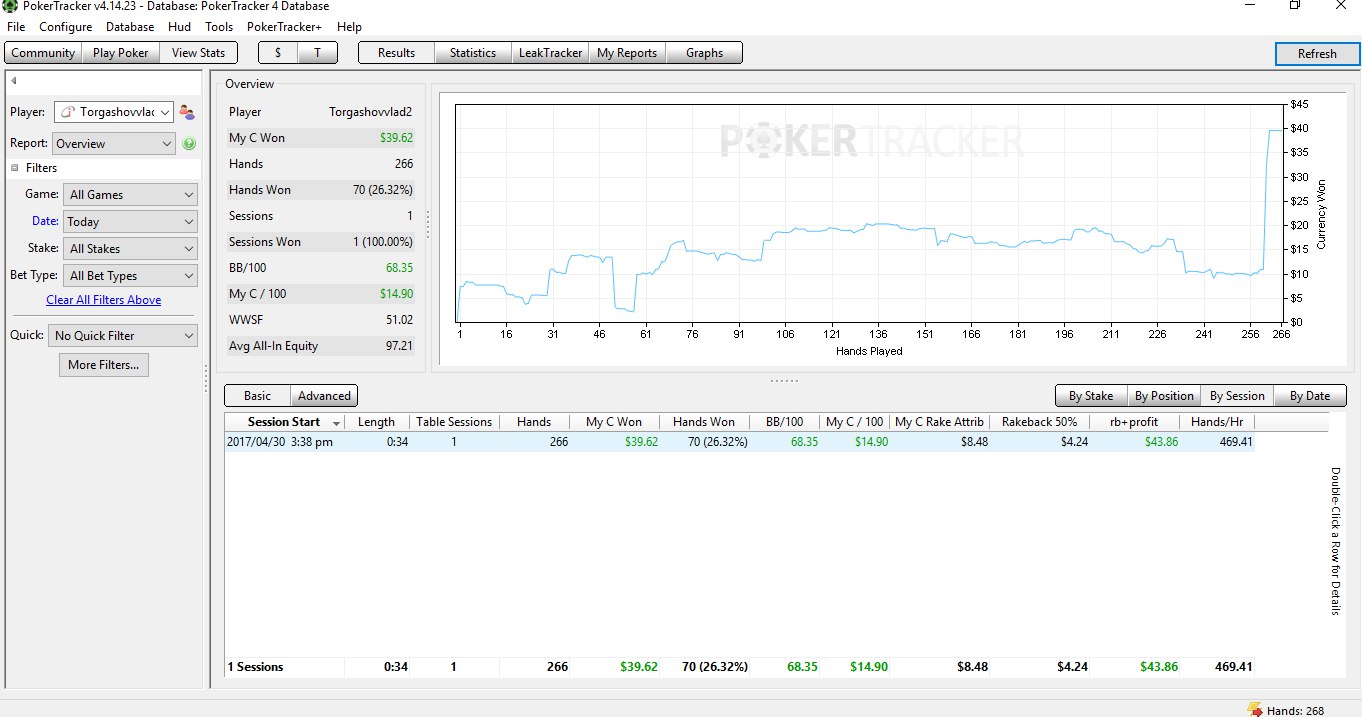Click the '1 Sessions' totals row label
Screen dimensions: 1362x717
click(255, 667)
